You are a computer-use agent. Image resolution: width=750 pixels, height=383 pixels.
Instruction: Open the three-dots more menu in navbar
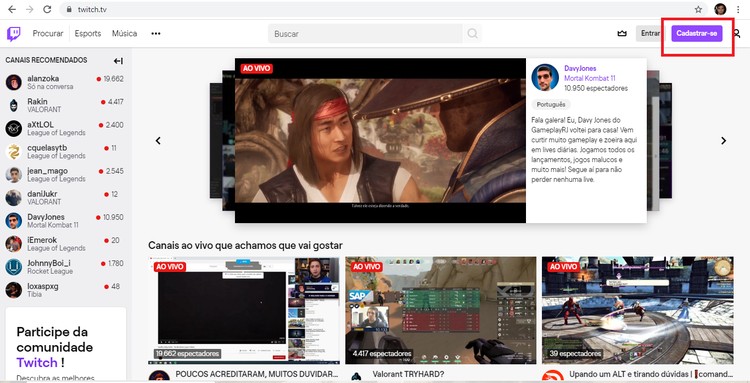coord(156,33)
